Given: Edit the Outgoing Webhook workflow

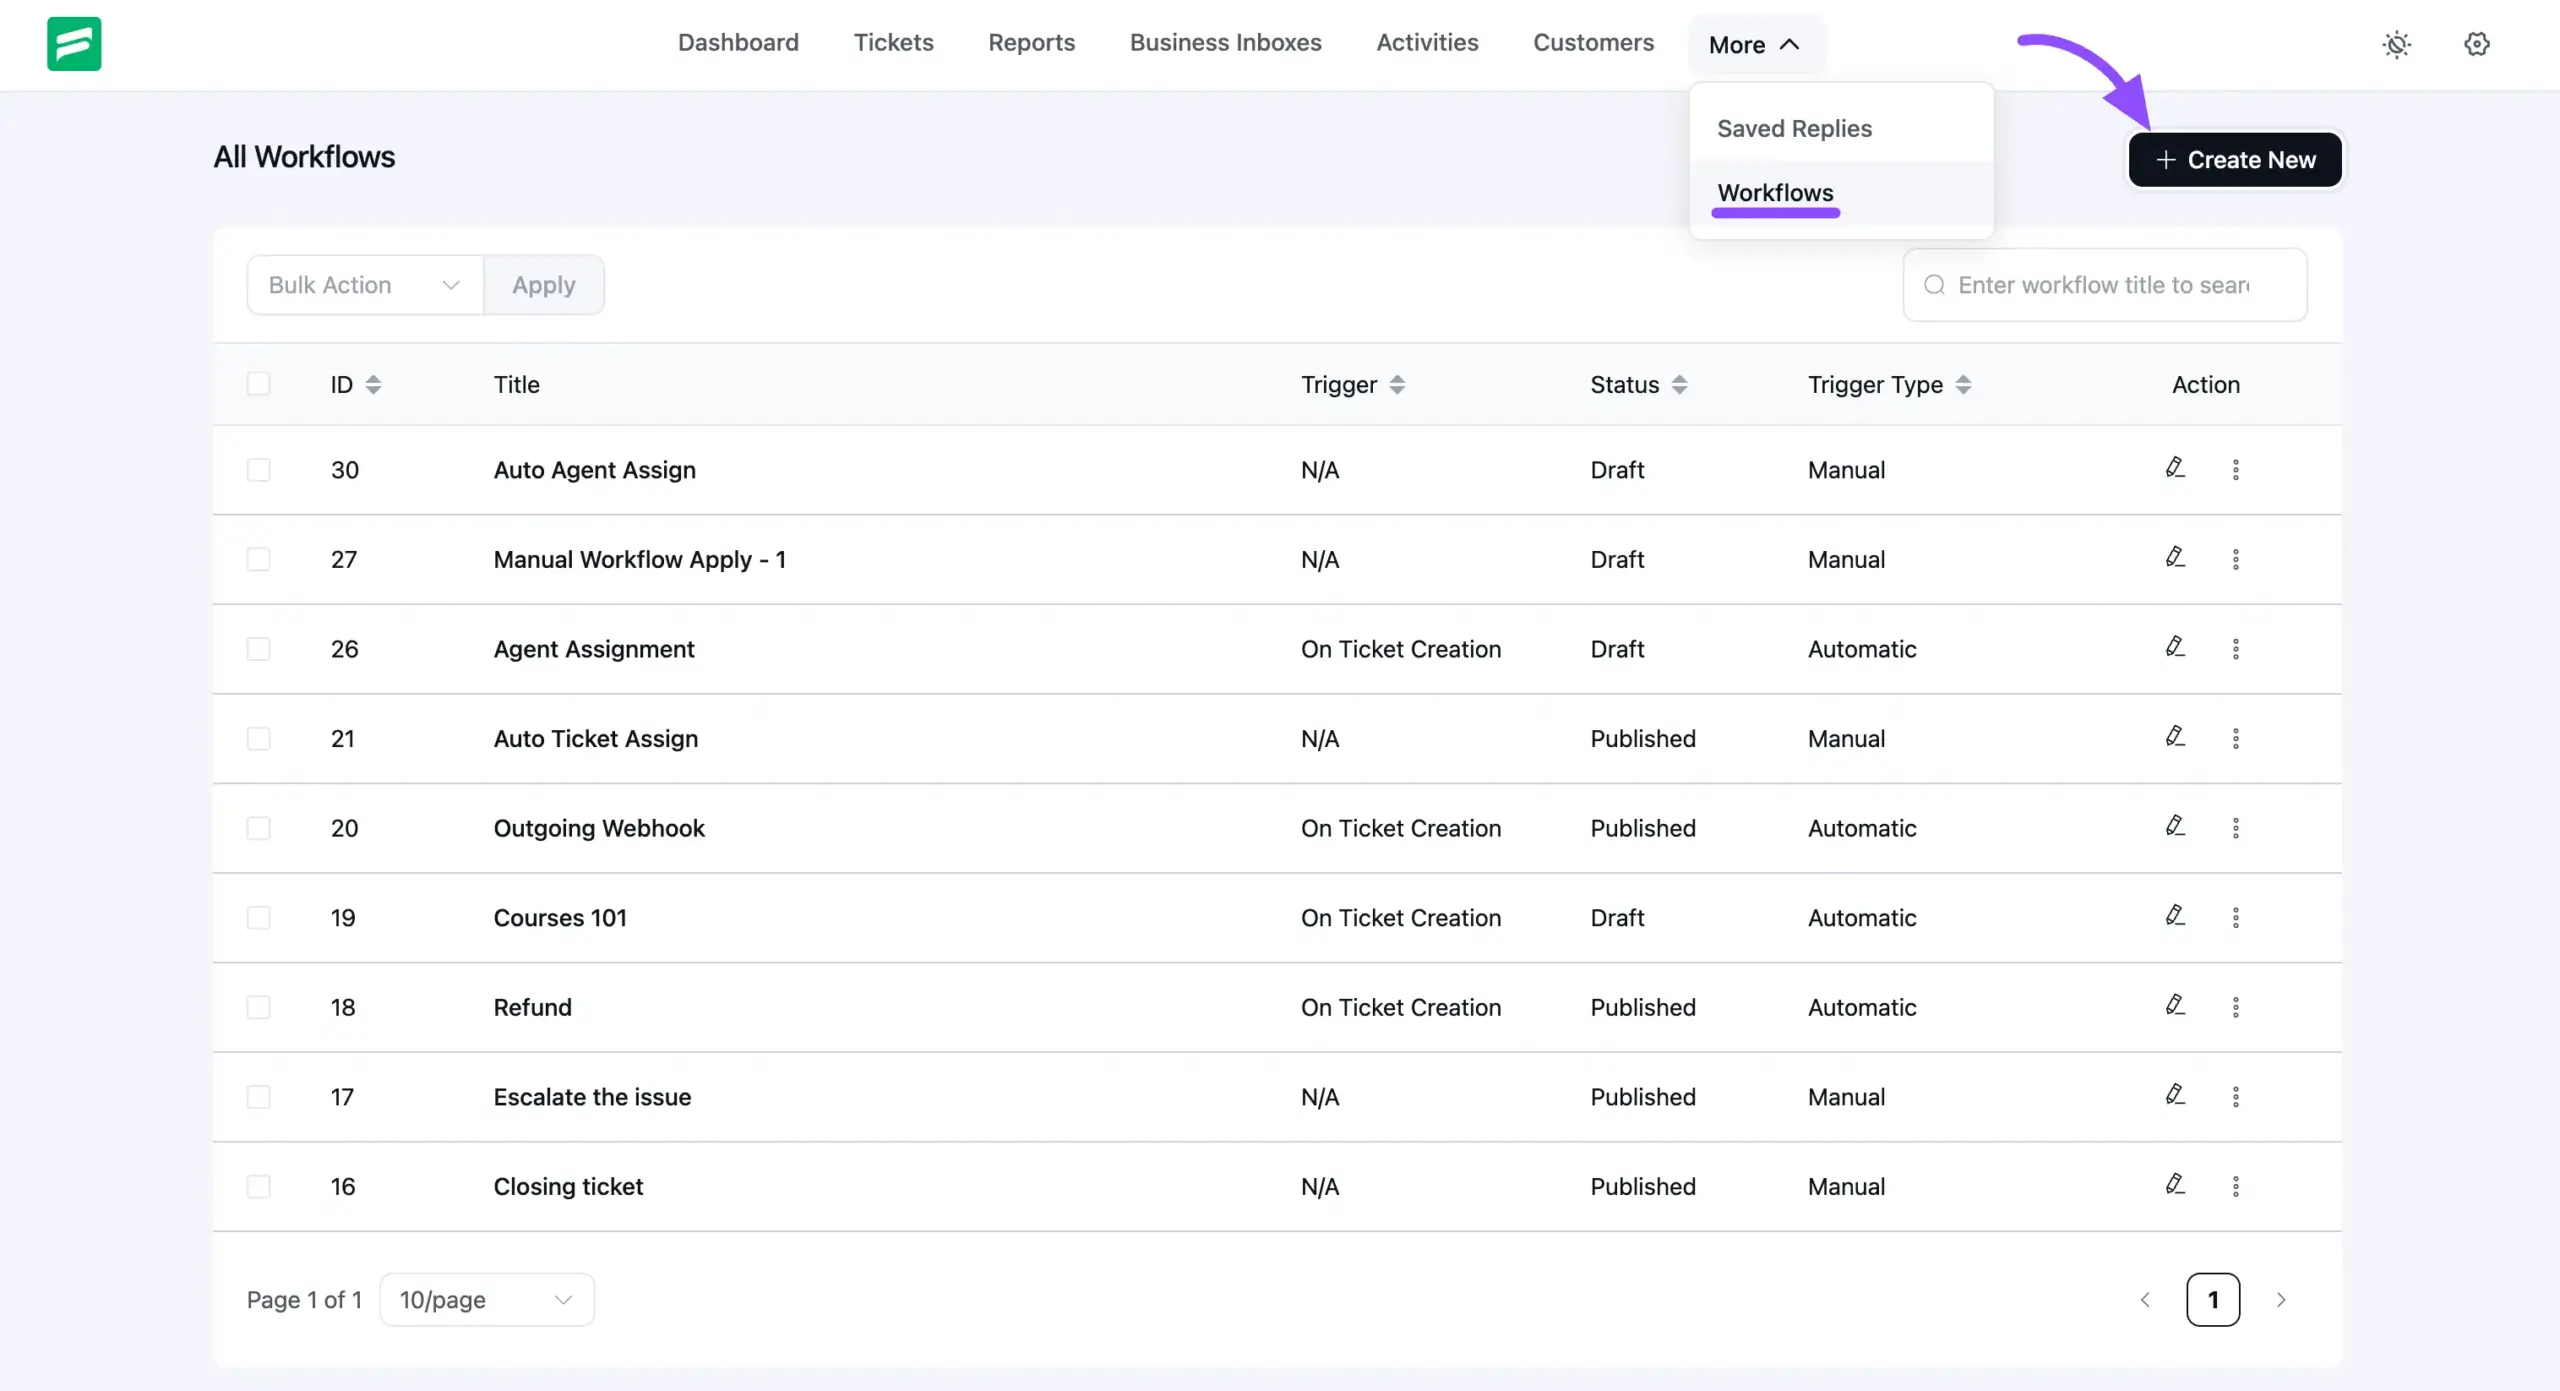Looking at the screenshot, I should pyautogui.click(x=2175, y=826).
